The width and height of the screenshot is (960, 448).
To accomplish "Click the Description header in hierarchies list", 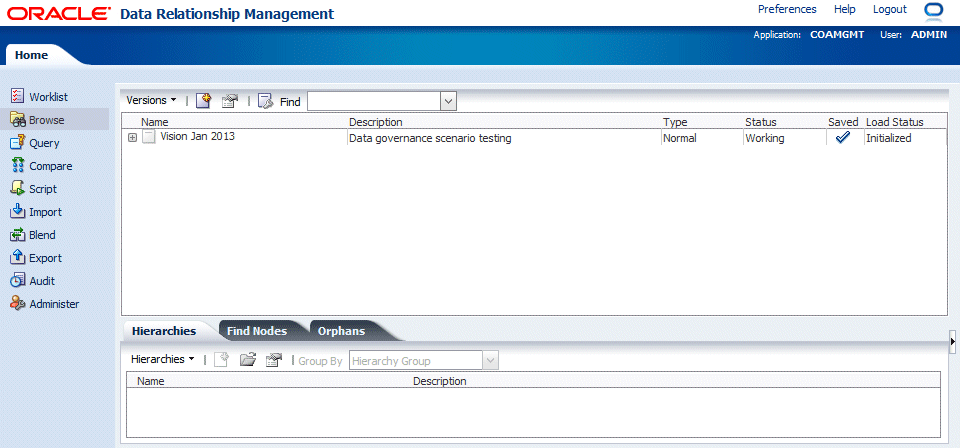I will coord(440,381).
